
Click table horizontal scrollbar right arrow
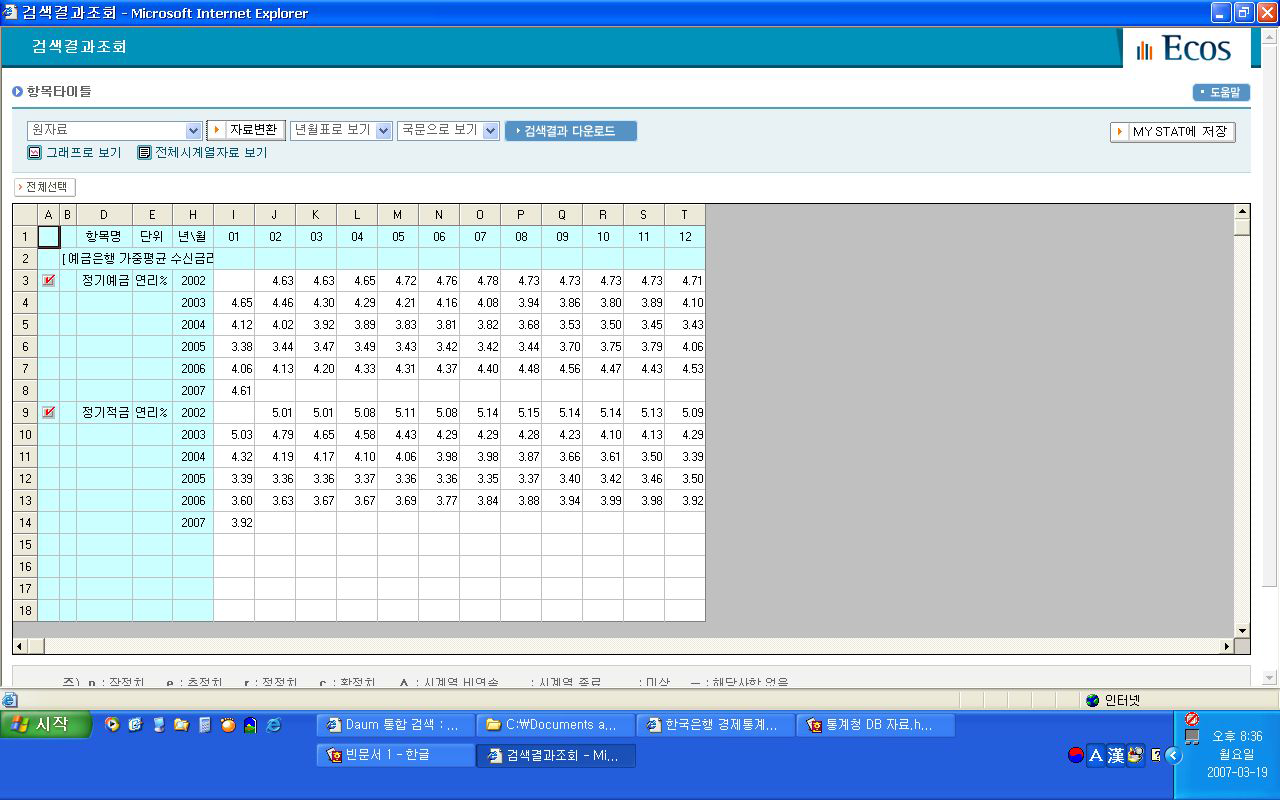tap(1227, 647)
